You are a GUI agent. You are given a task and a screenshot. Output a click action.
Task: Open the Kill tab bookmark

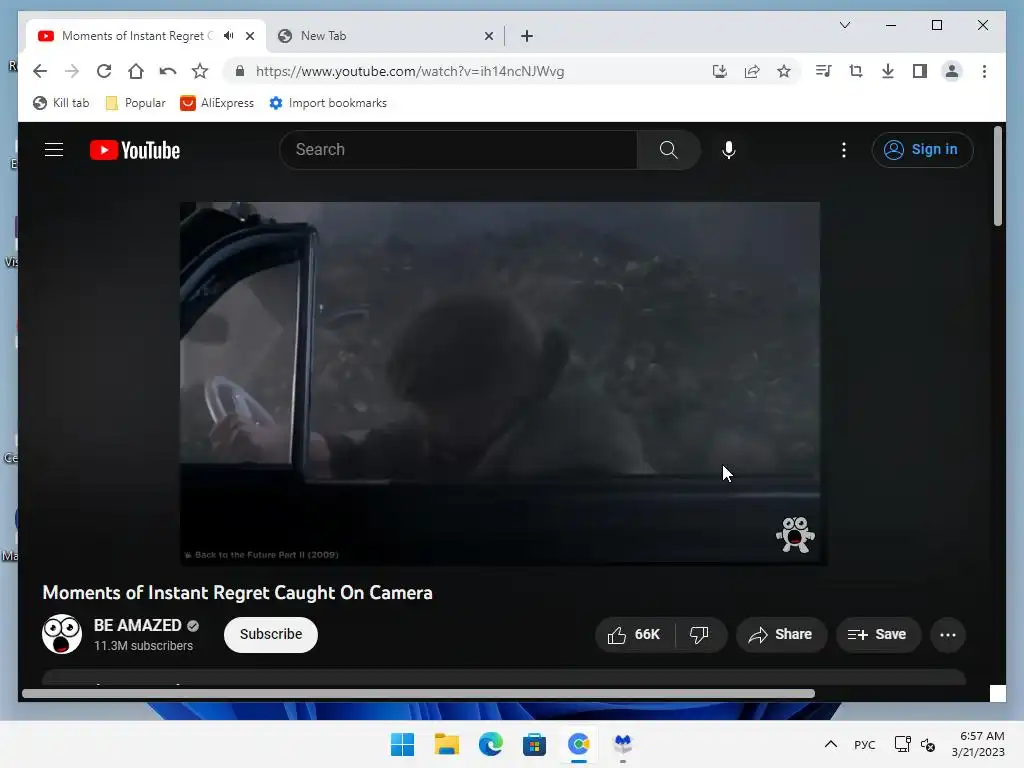tap(61, 103)
